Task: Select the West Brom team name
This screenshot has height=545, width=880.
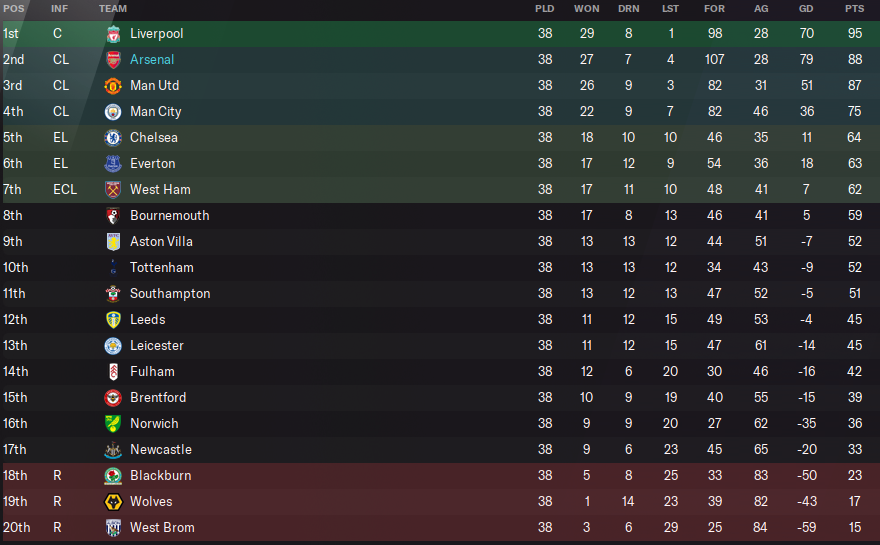Action: coord(162,528)
